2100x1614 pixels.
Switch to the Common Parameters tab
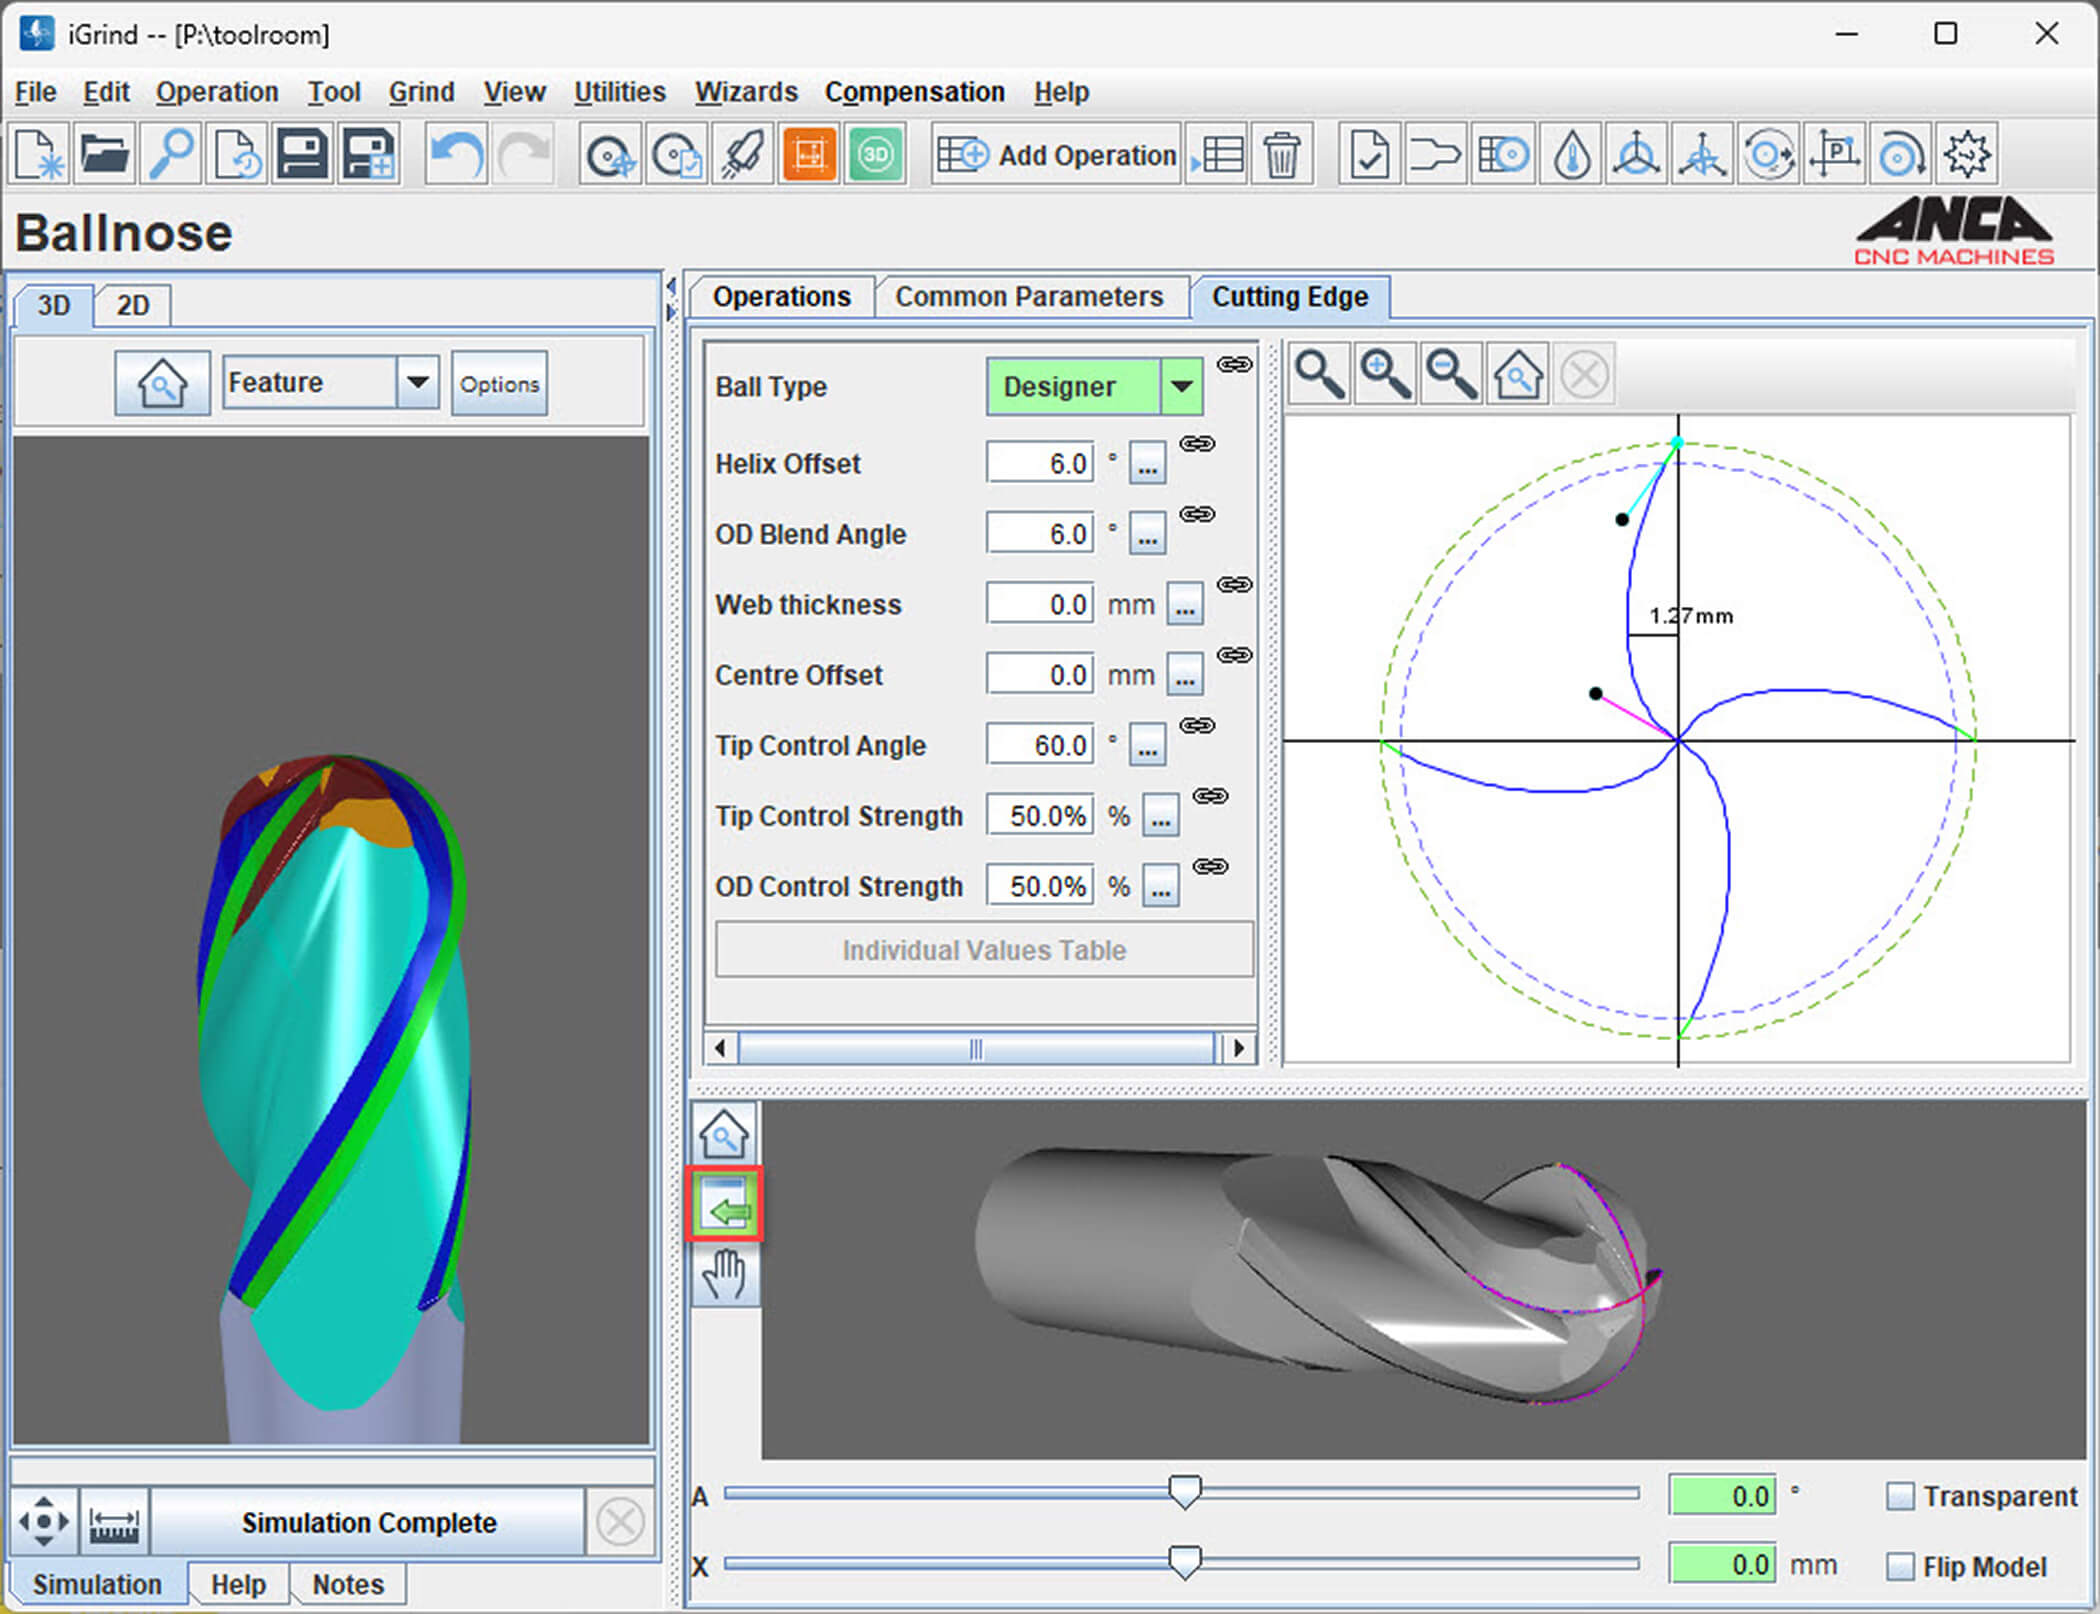(1029, 297)
